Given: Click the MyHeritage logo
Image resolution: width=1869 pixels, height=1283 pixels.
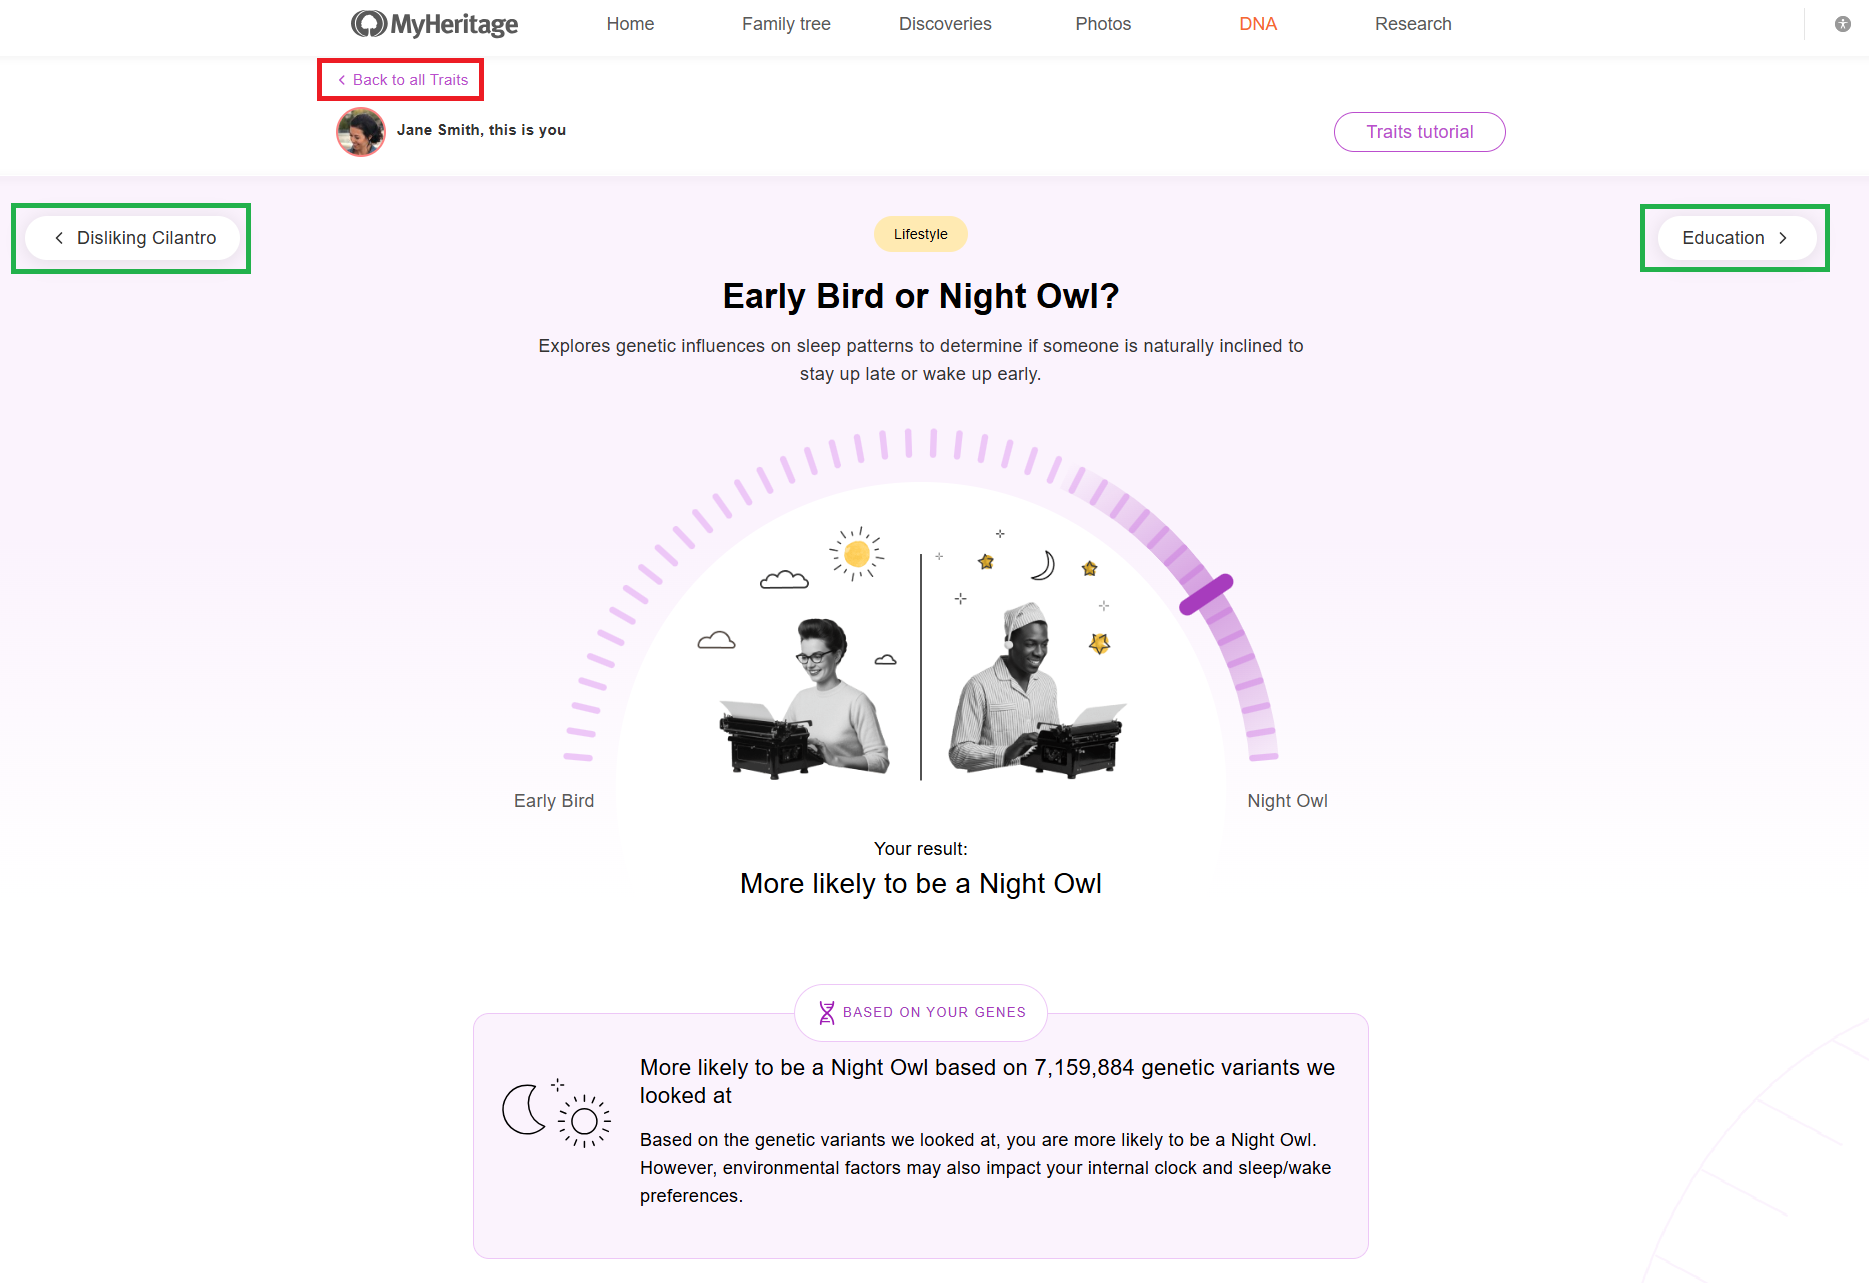Looking at the screenshot, I should coord(434,24).
